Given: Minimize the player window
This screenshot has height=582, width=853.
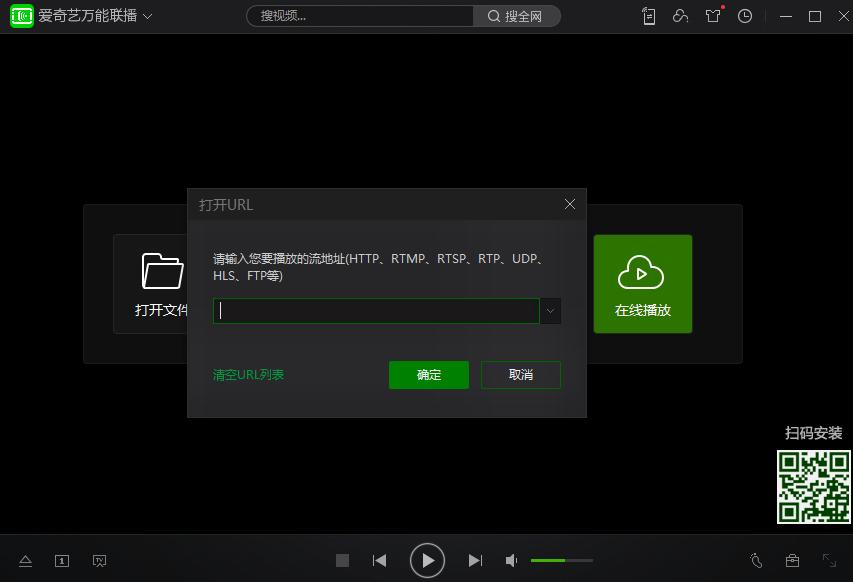Looking at the screenshot, I should tap(786, 16).
